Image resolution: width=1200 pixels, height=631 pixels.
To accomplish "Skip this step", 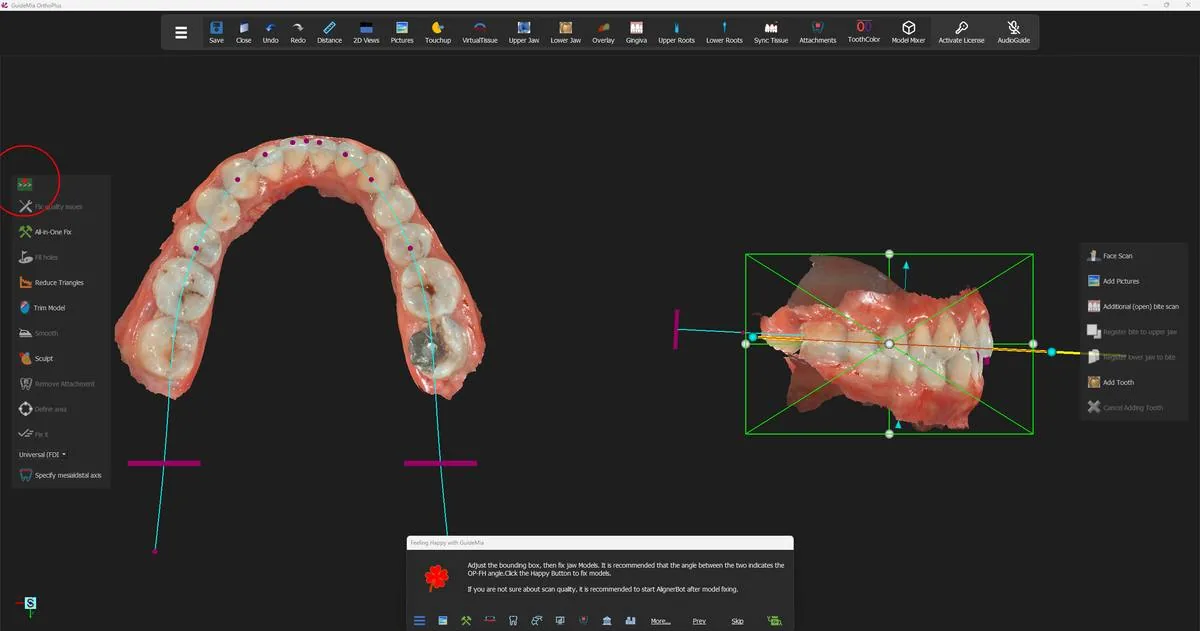I will click(x=737, y=621).
